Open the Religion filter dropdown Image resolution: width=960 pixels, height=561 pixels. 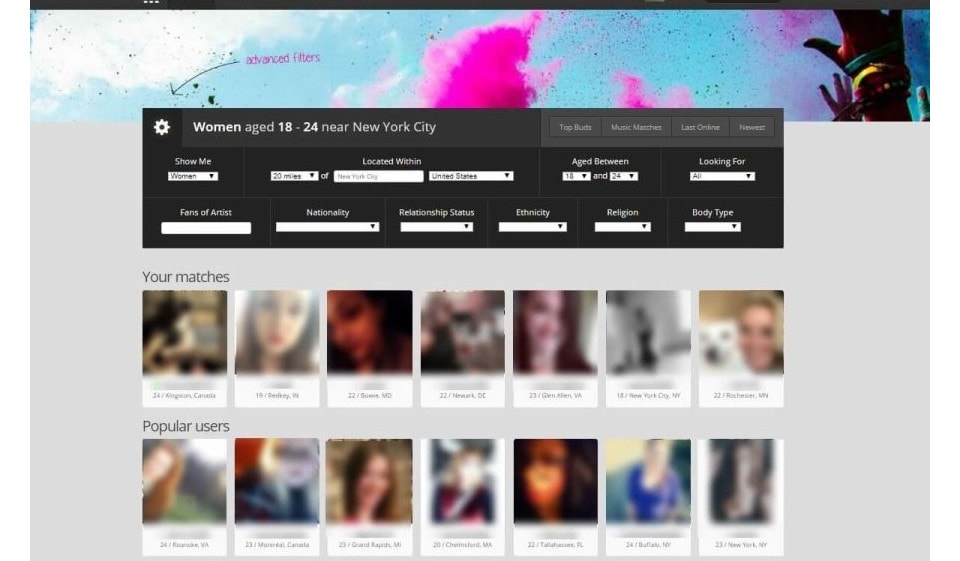click(622, 227)
